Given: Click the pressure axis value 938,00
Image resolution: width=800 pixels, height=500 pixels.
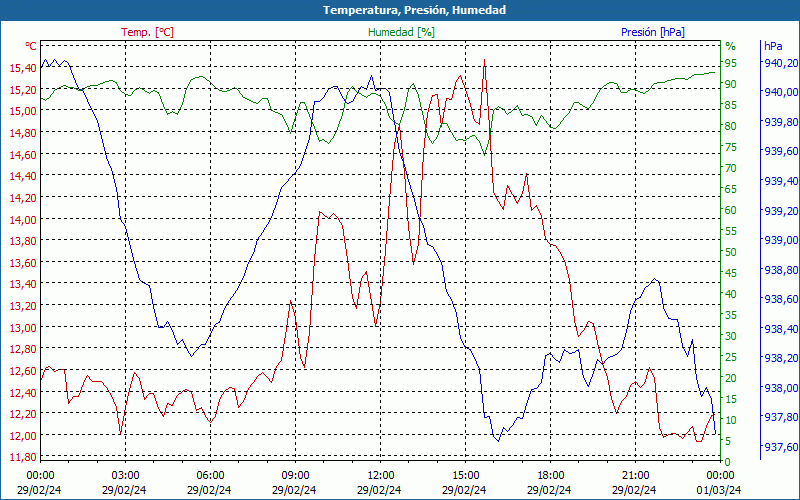Looking at the screenshot, I should tap(781, 388).
